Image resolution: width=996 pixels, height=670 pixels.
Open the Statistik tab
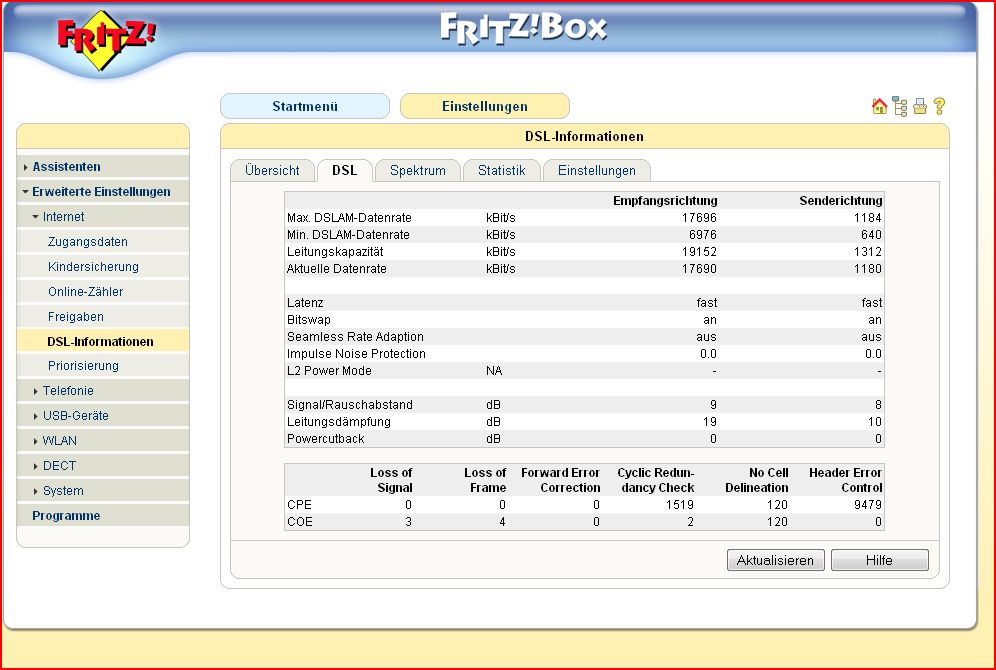501,171
